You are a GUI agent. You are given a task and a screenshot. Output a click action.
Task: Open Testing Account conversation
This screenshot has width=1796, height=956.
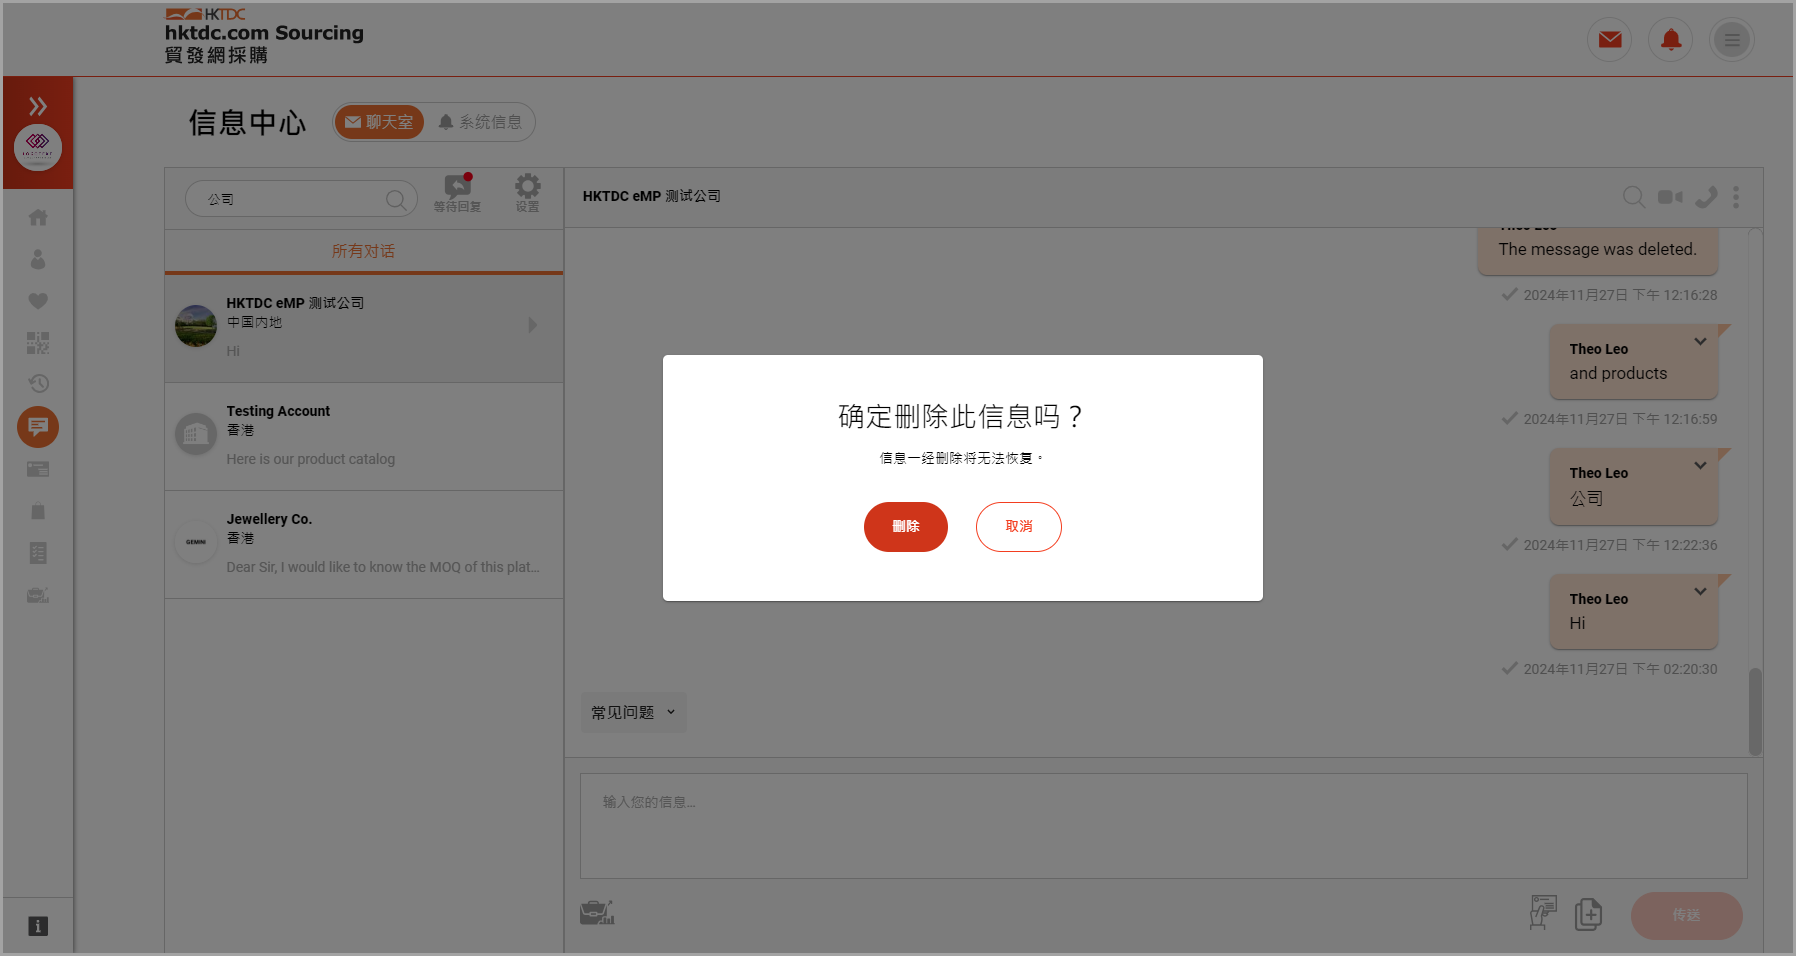pos(364,436)
